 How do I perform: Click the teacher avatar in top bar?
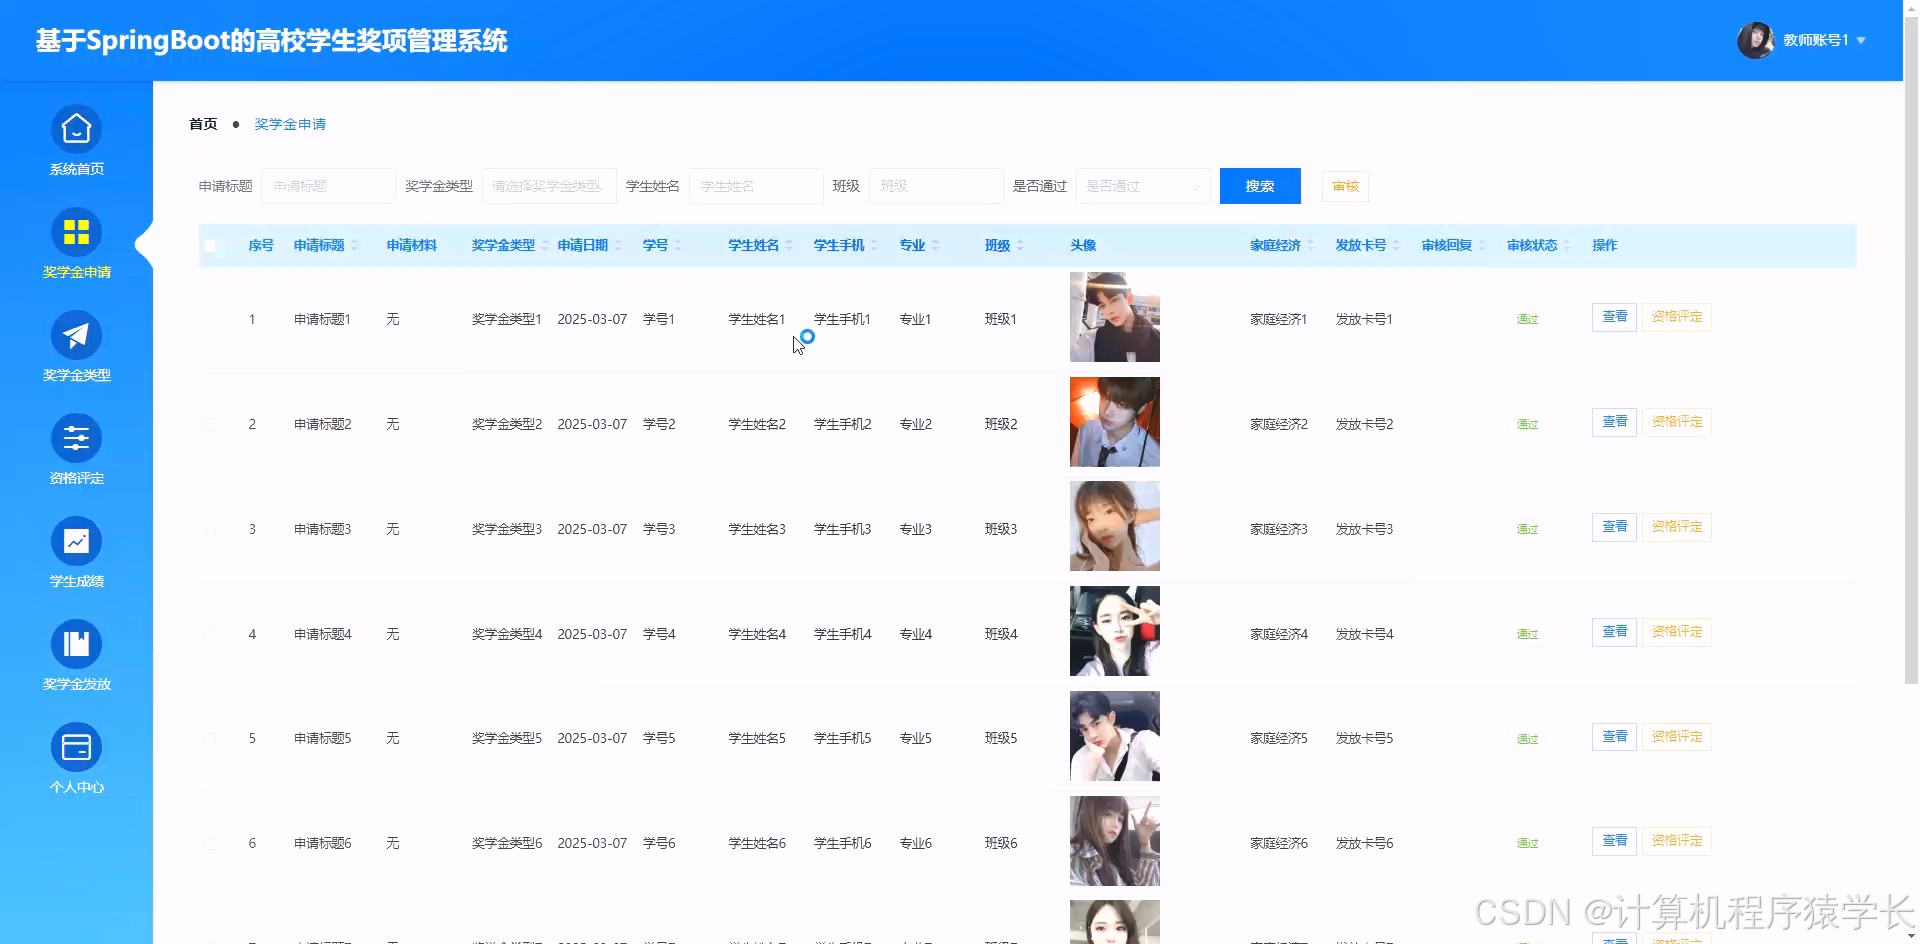coord(1756,40)
